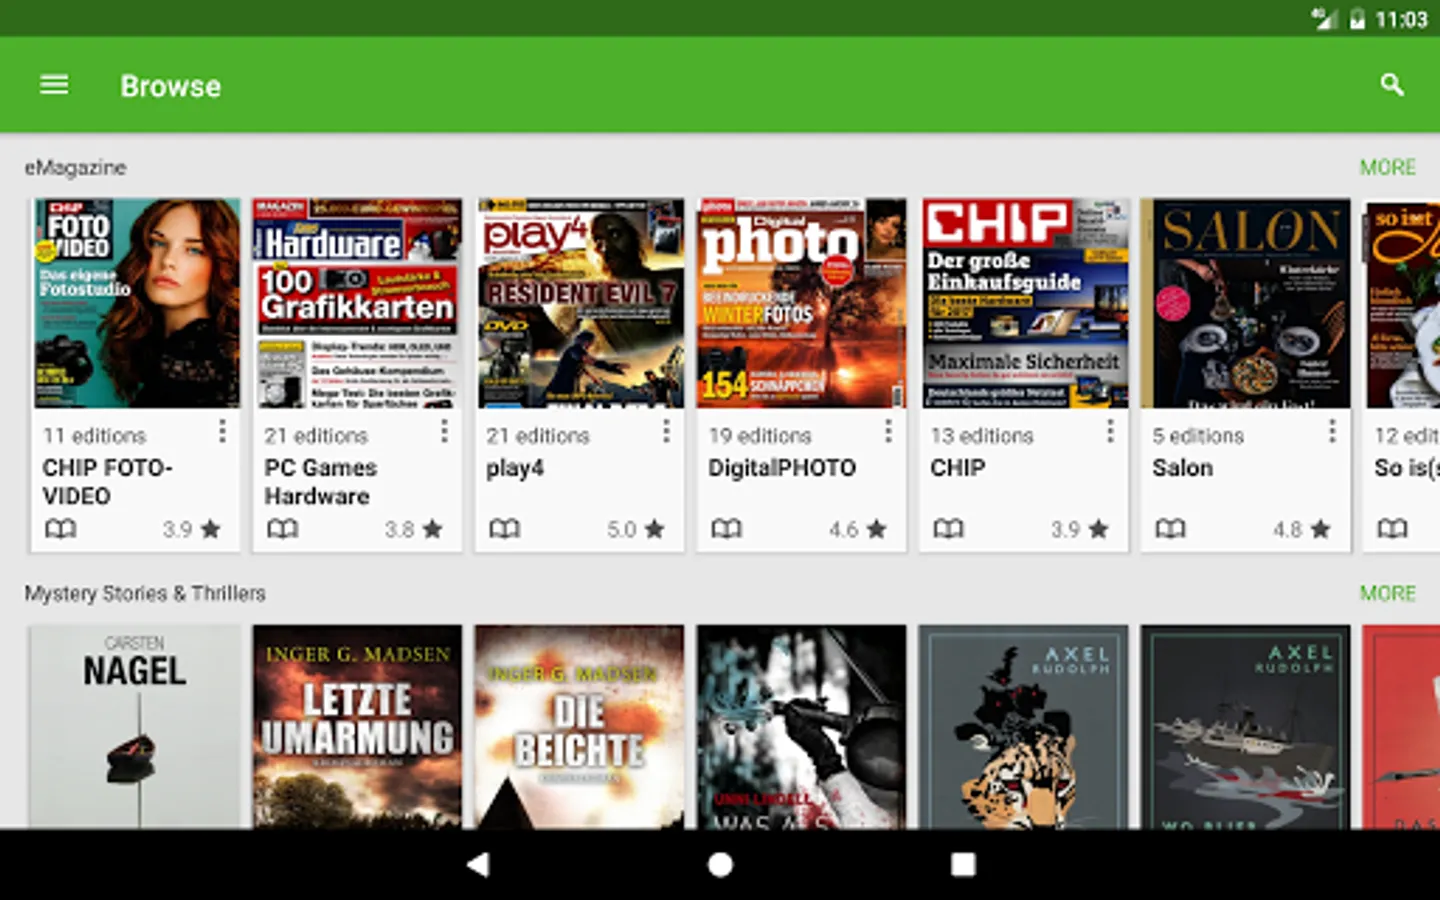Viewport: 1440px width, 900px height.
Task: Select the PC Games Hardware title
Action: tap(320, 482)
